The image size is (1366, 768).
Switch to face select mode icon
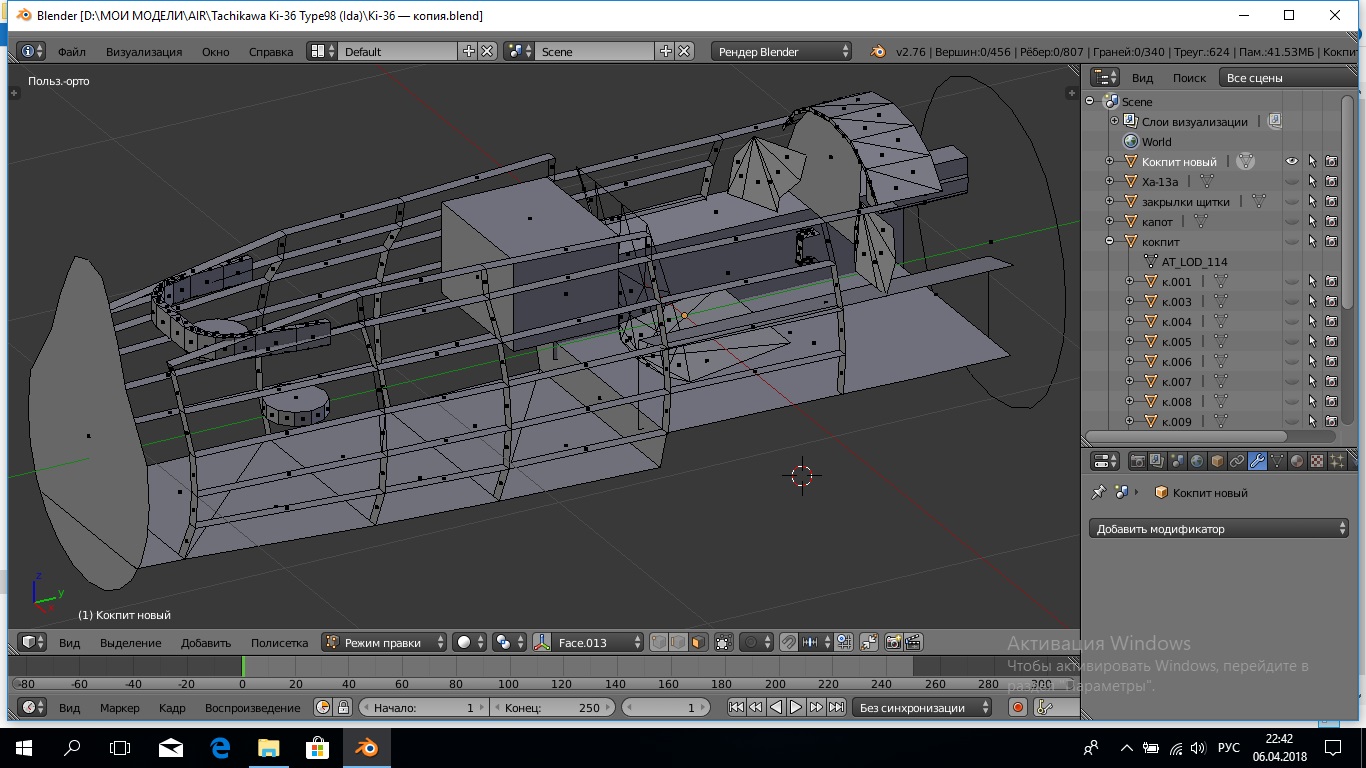click(x=697, y=642)
